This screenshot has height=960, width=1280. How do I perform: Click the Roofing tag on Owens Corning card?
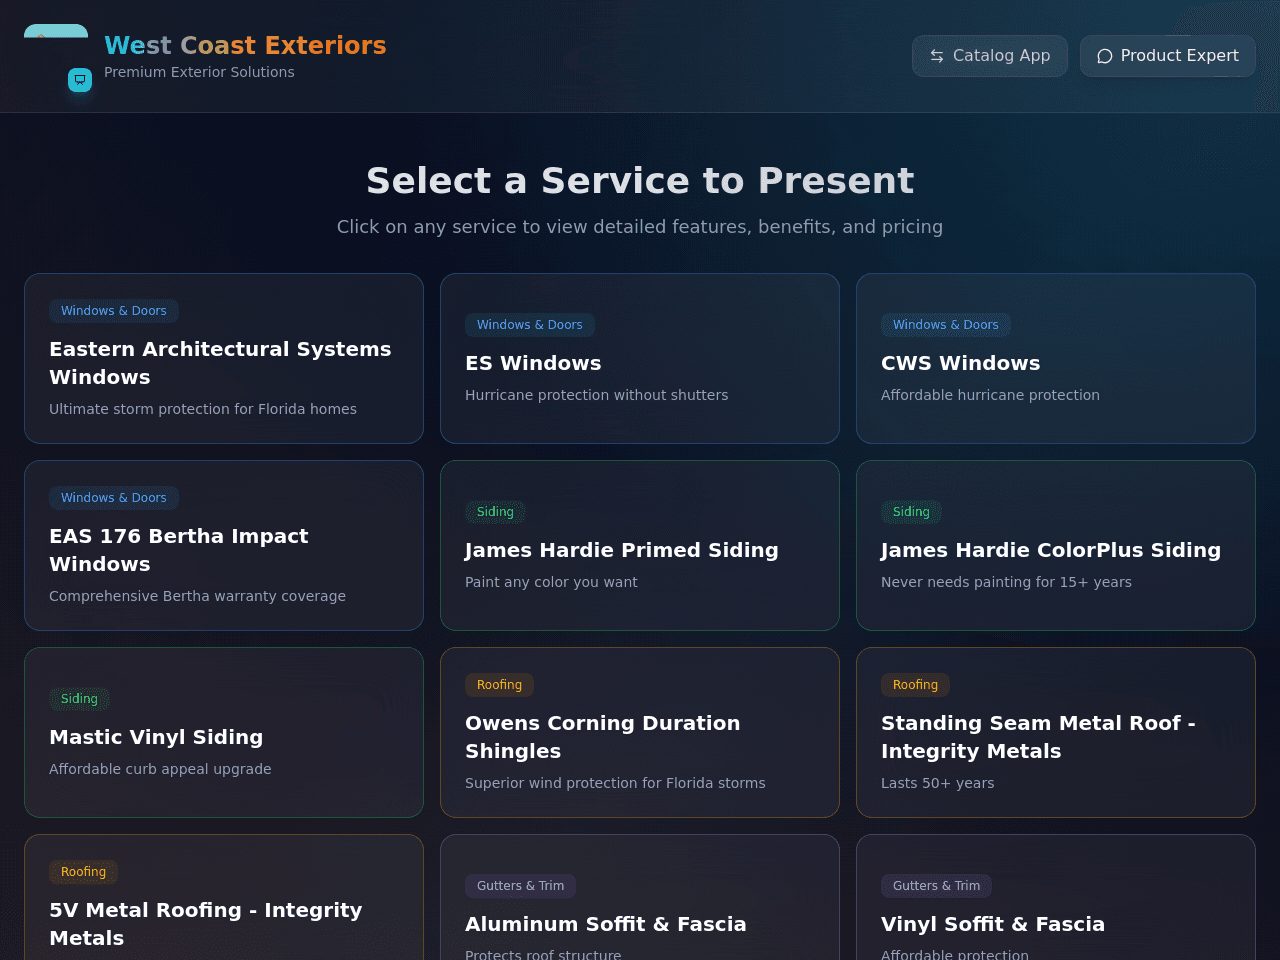pyautogui.click(x=499, y=685)
